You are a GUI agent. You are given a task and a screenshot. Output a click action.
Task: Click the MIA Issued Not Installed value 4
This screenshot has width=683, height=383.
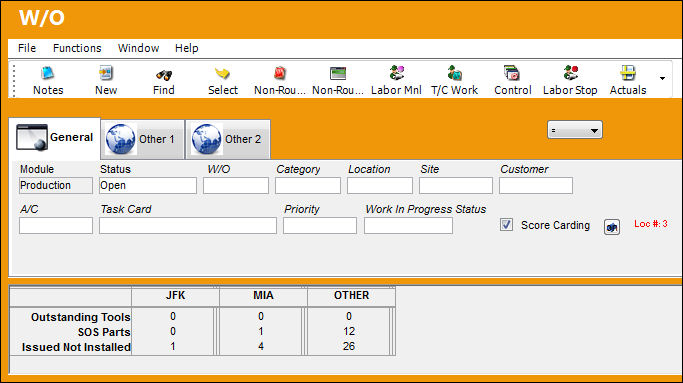click(260, 346)
